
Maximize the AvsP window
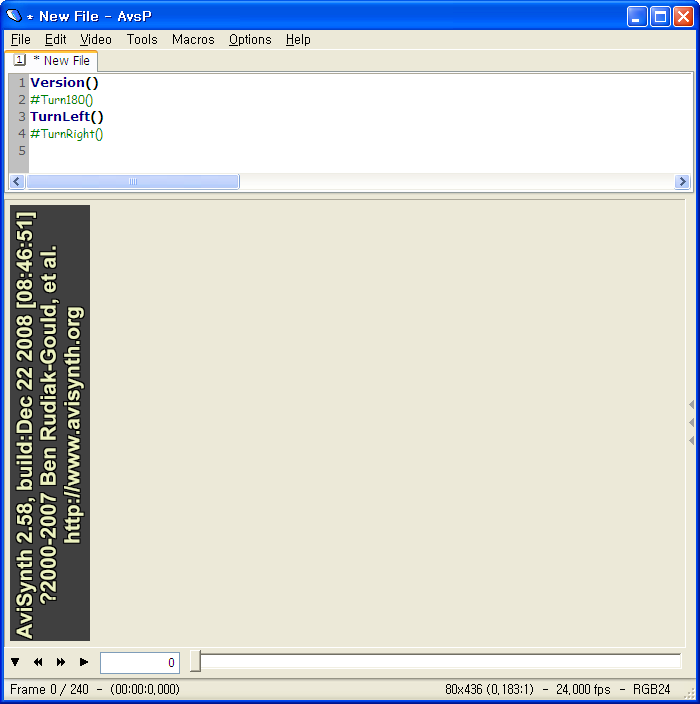(660, 17)
